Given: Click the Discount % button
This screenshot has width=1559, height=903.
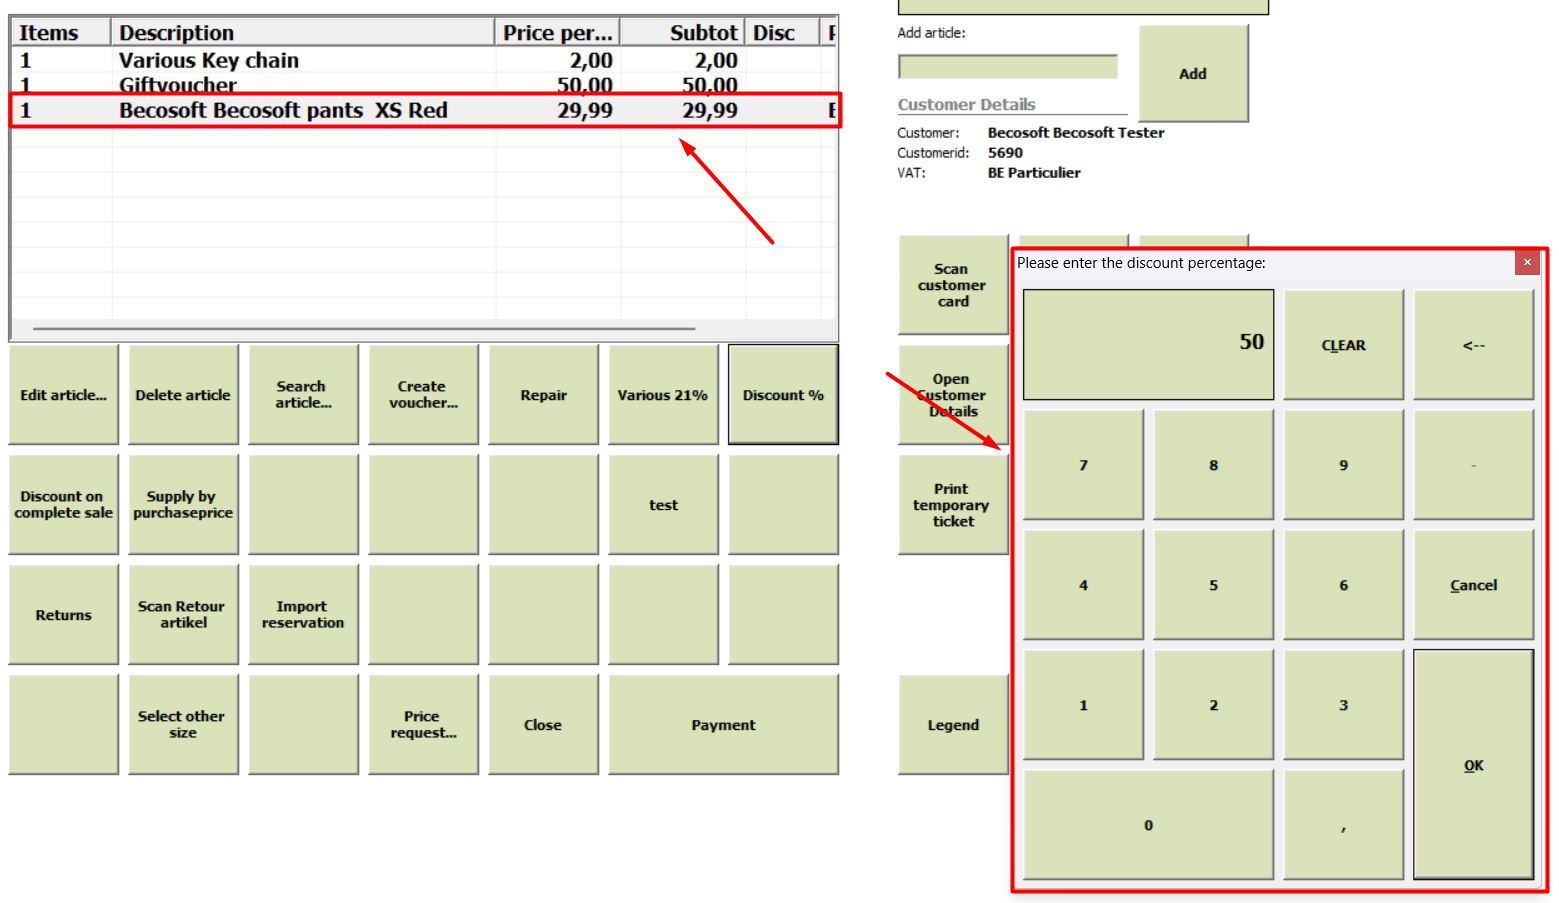Looking at the screenshot, I should (783, 394).
